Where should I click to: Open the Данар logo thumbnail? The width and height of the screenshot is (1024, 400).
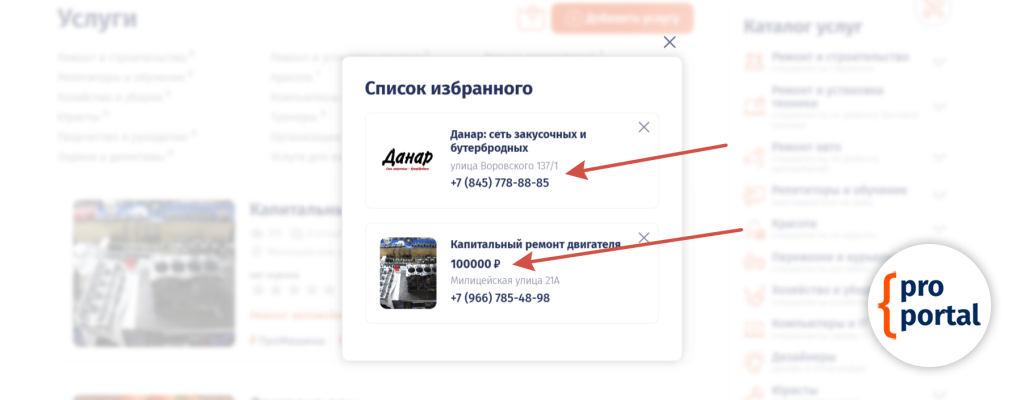(408, 160)
